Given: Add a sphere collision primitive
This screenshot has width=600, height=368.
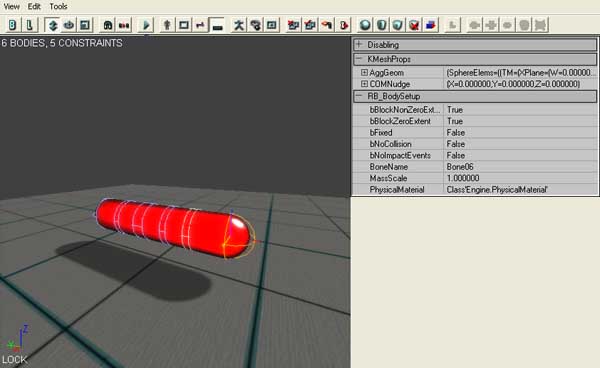Looking at the screenshot, I should click(x=365, y=25).
